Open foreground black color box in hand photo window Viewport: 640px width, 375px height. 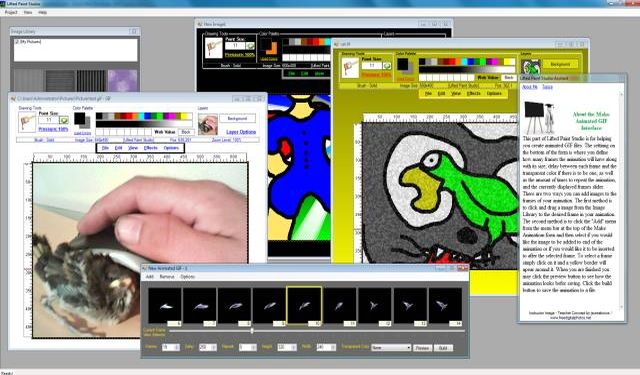80,119
